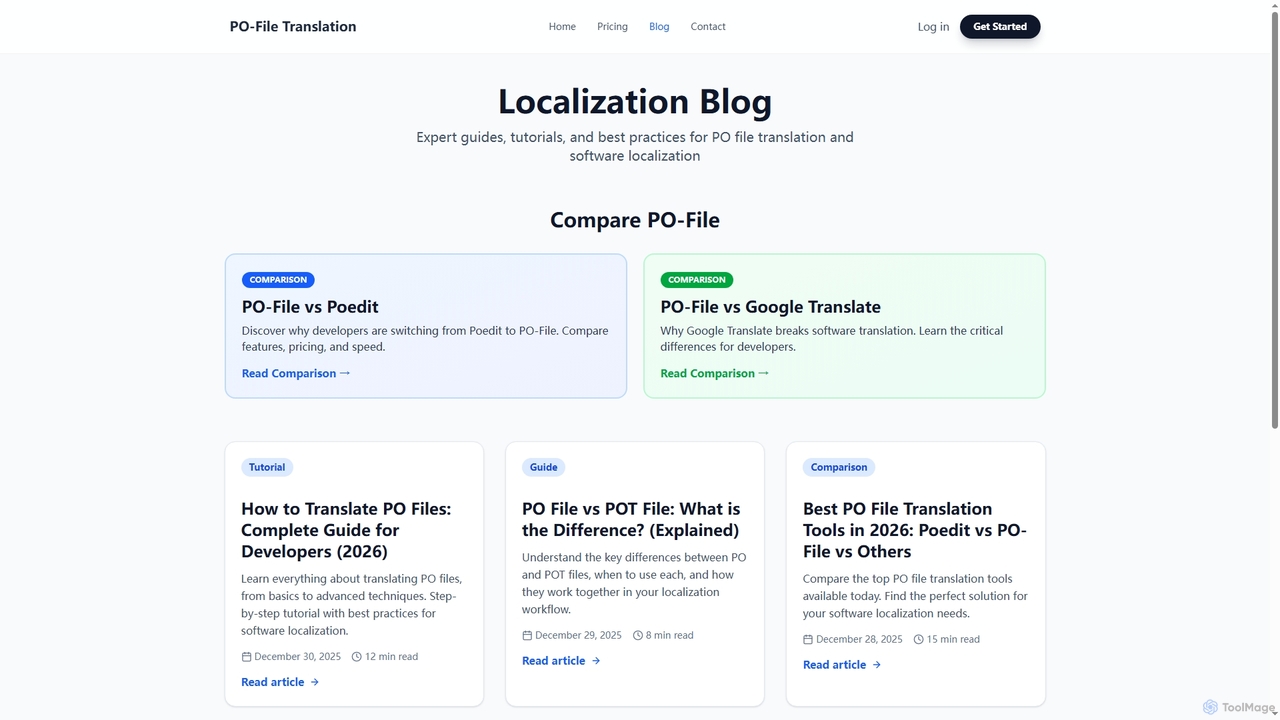
Task: Click the Tutorial tag
Action: (x=267, y=467)
